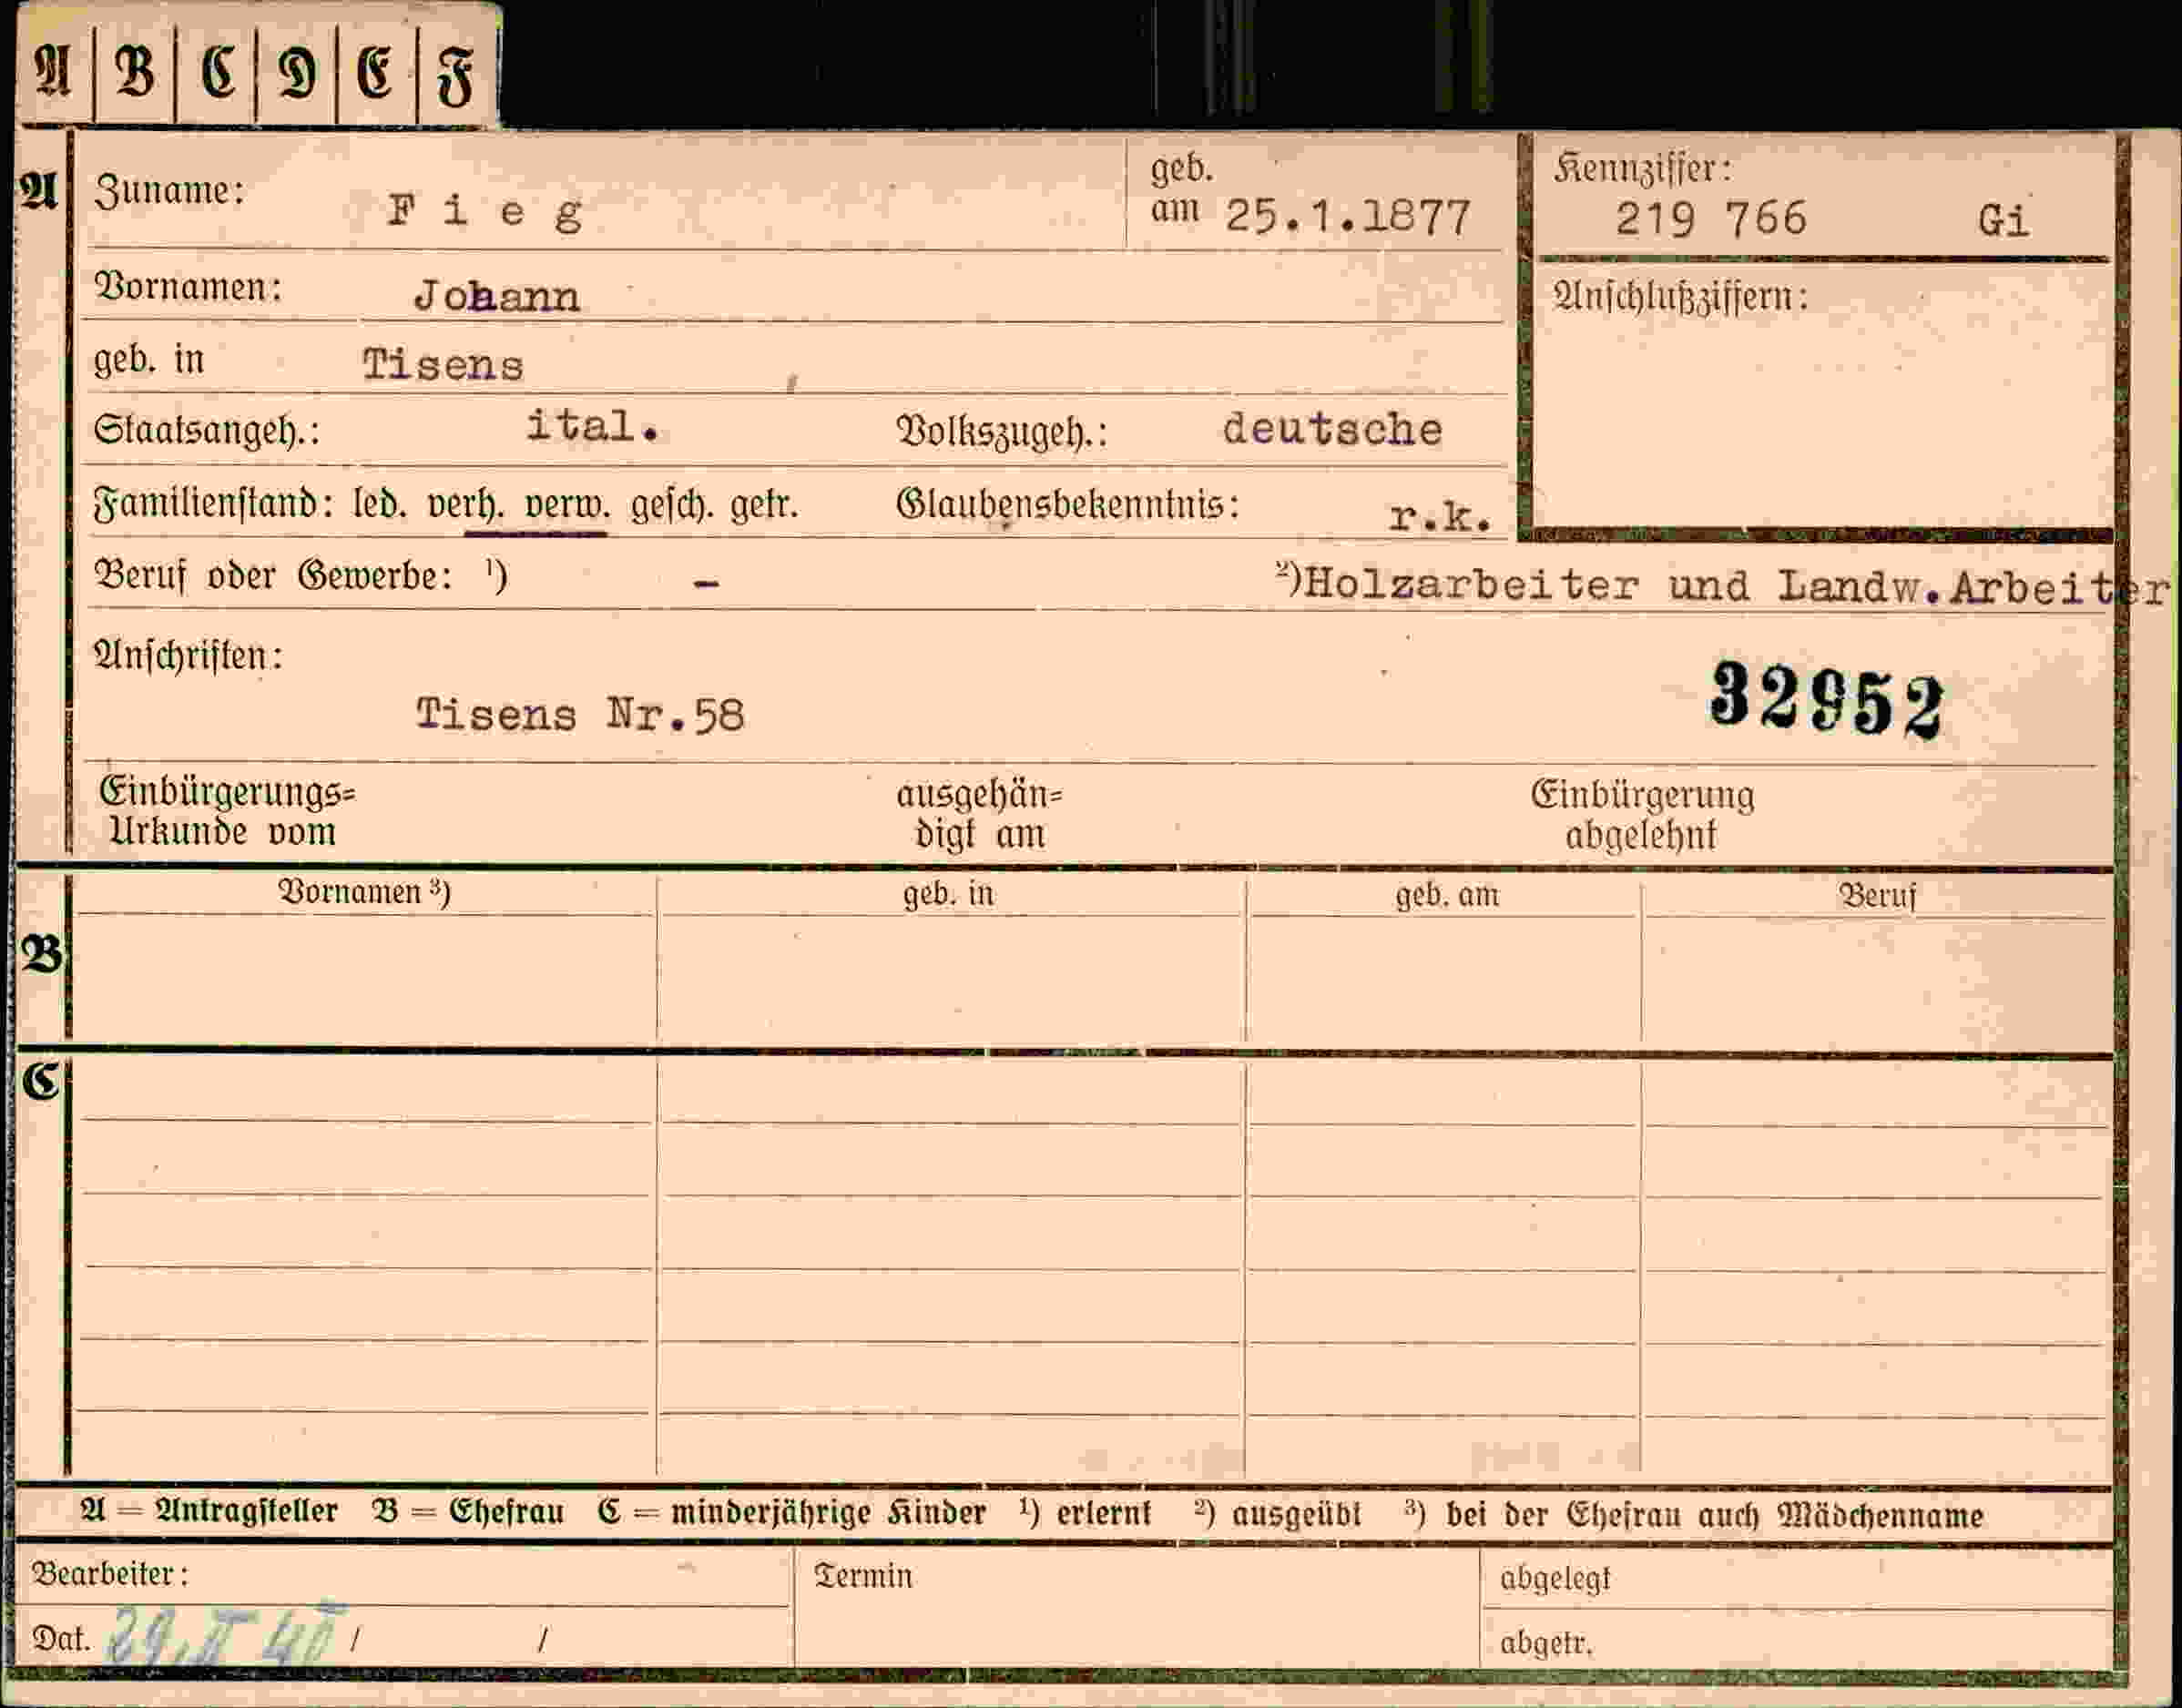Viewport: 2182px width, 1708px height.
Task: Select the value 'deutsche'
Action: [1332, 429]
